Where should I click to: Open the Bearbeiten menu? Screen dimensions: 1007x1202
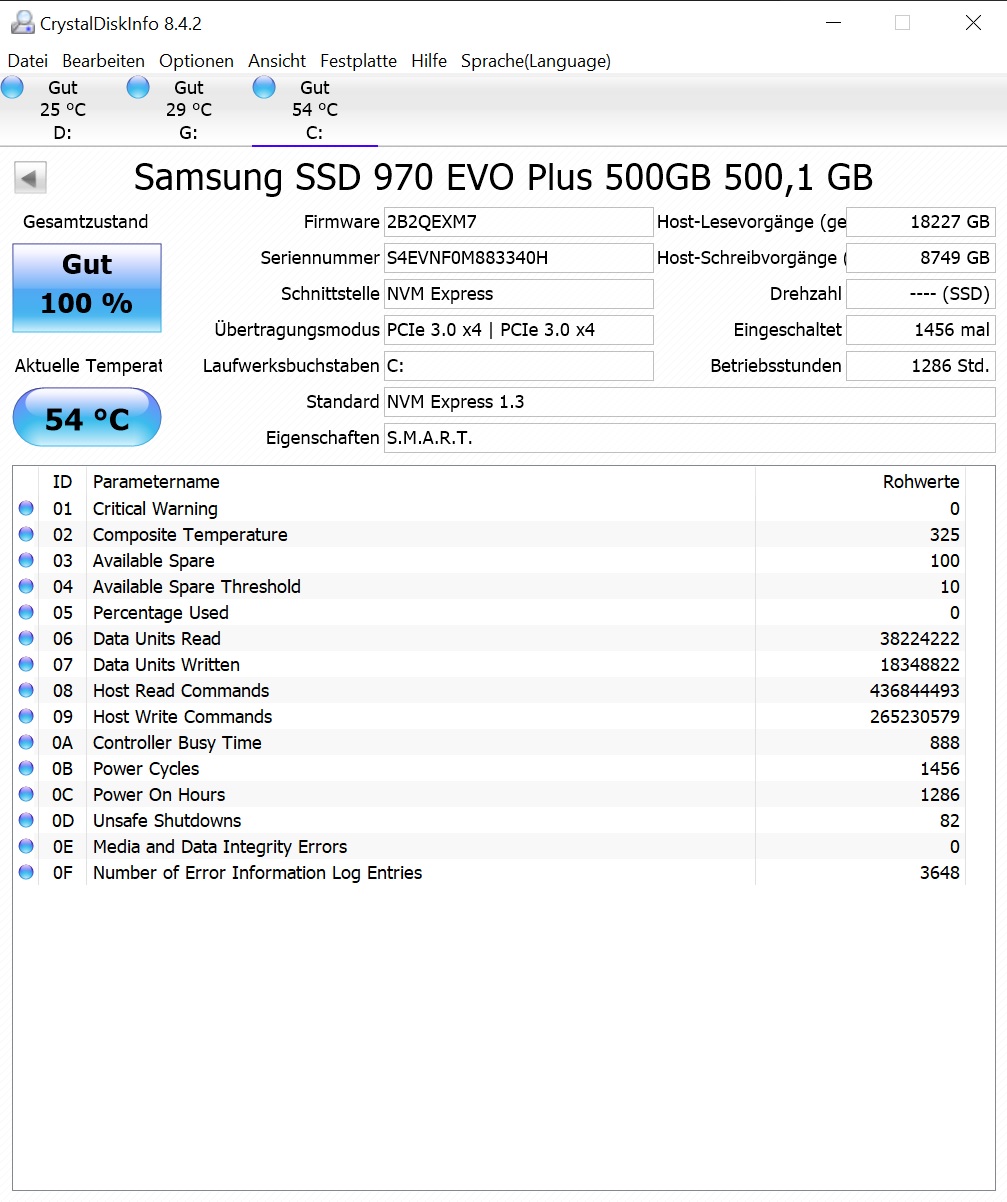(104, 61)
